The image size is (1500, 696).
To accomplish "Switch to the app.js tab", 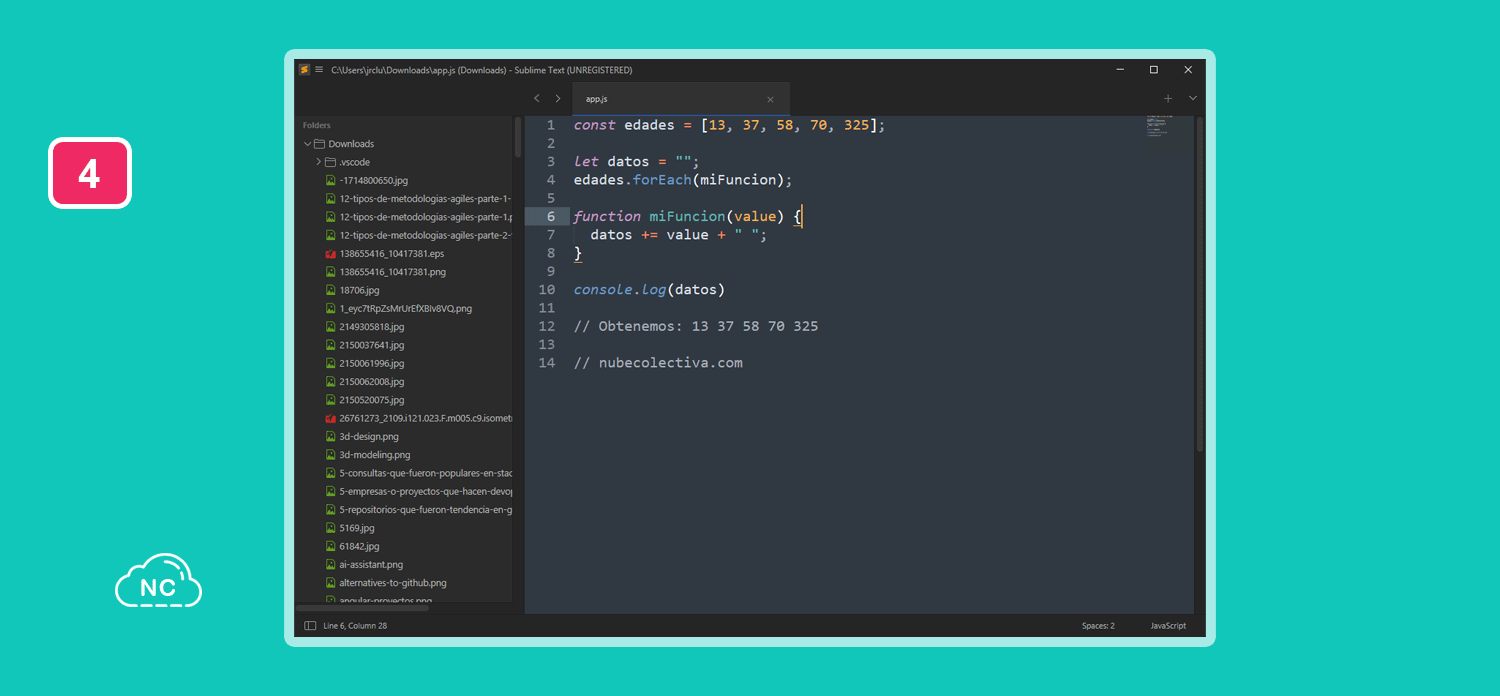I will click(597, 100).
